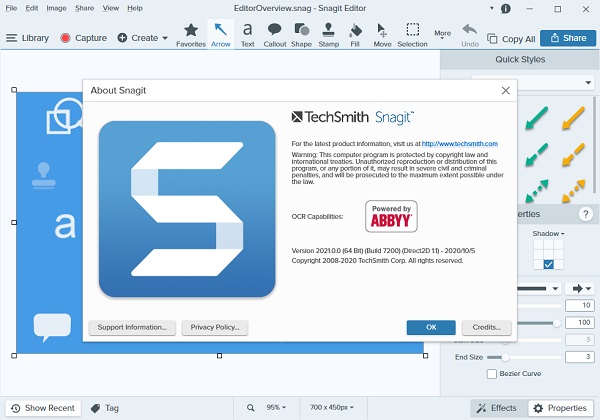Select the Stamp tool in toolbar

329,34
